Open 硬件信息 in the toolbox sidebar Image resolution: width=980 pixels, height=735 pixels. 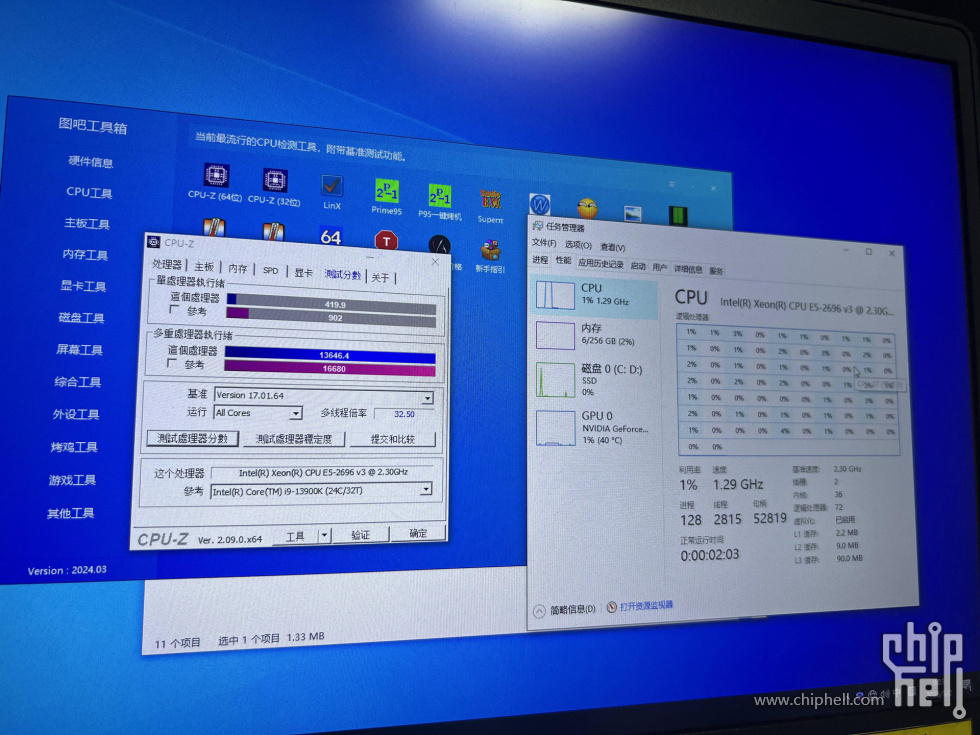click(x=91, y=162)
